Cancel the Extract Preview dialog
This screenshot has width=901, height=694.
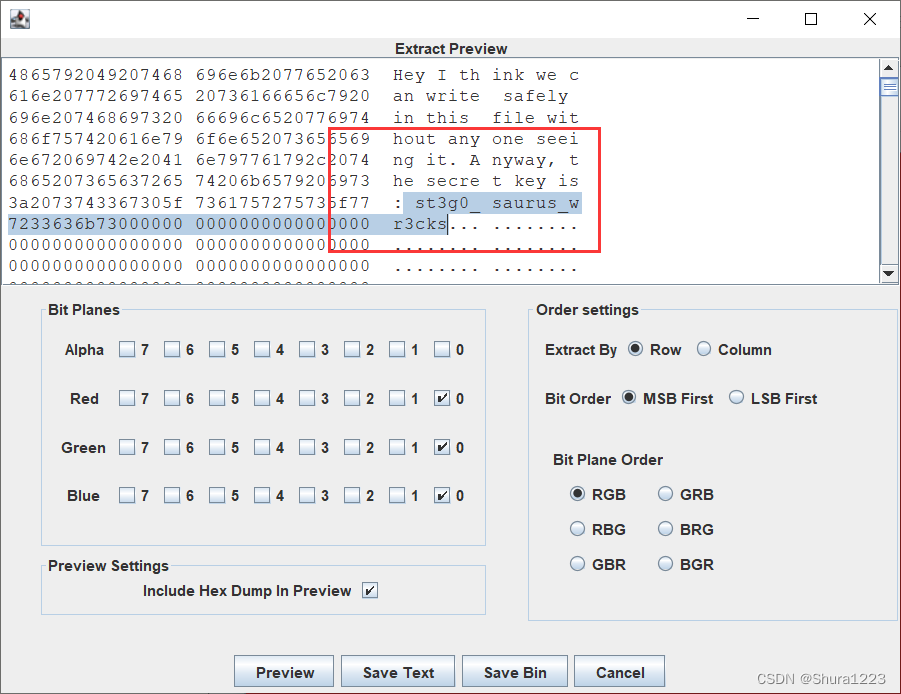tap(619, 671)
